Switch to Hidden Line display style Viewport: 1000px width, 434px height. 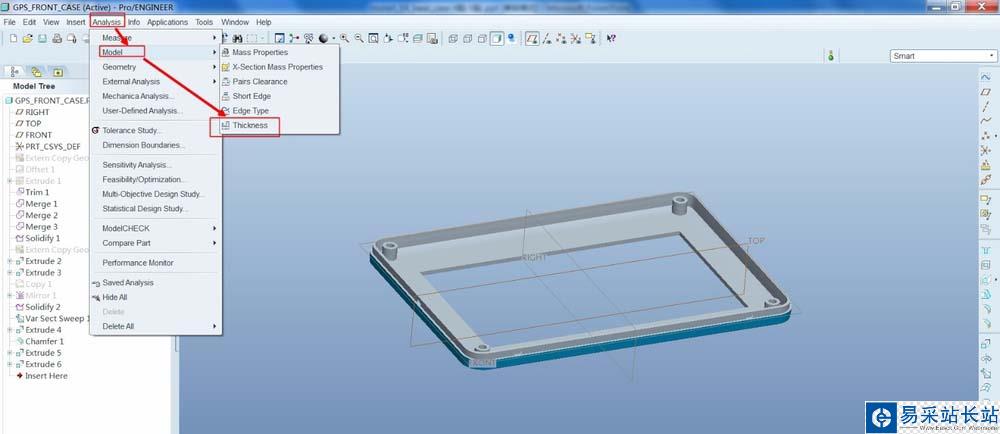(x=467, y=38)
